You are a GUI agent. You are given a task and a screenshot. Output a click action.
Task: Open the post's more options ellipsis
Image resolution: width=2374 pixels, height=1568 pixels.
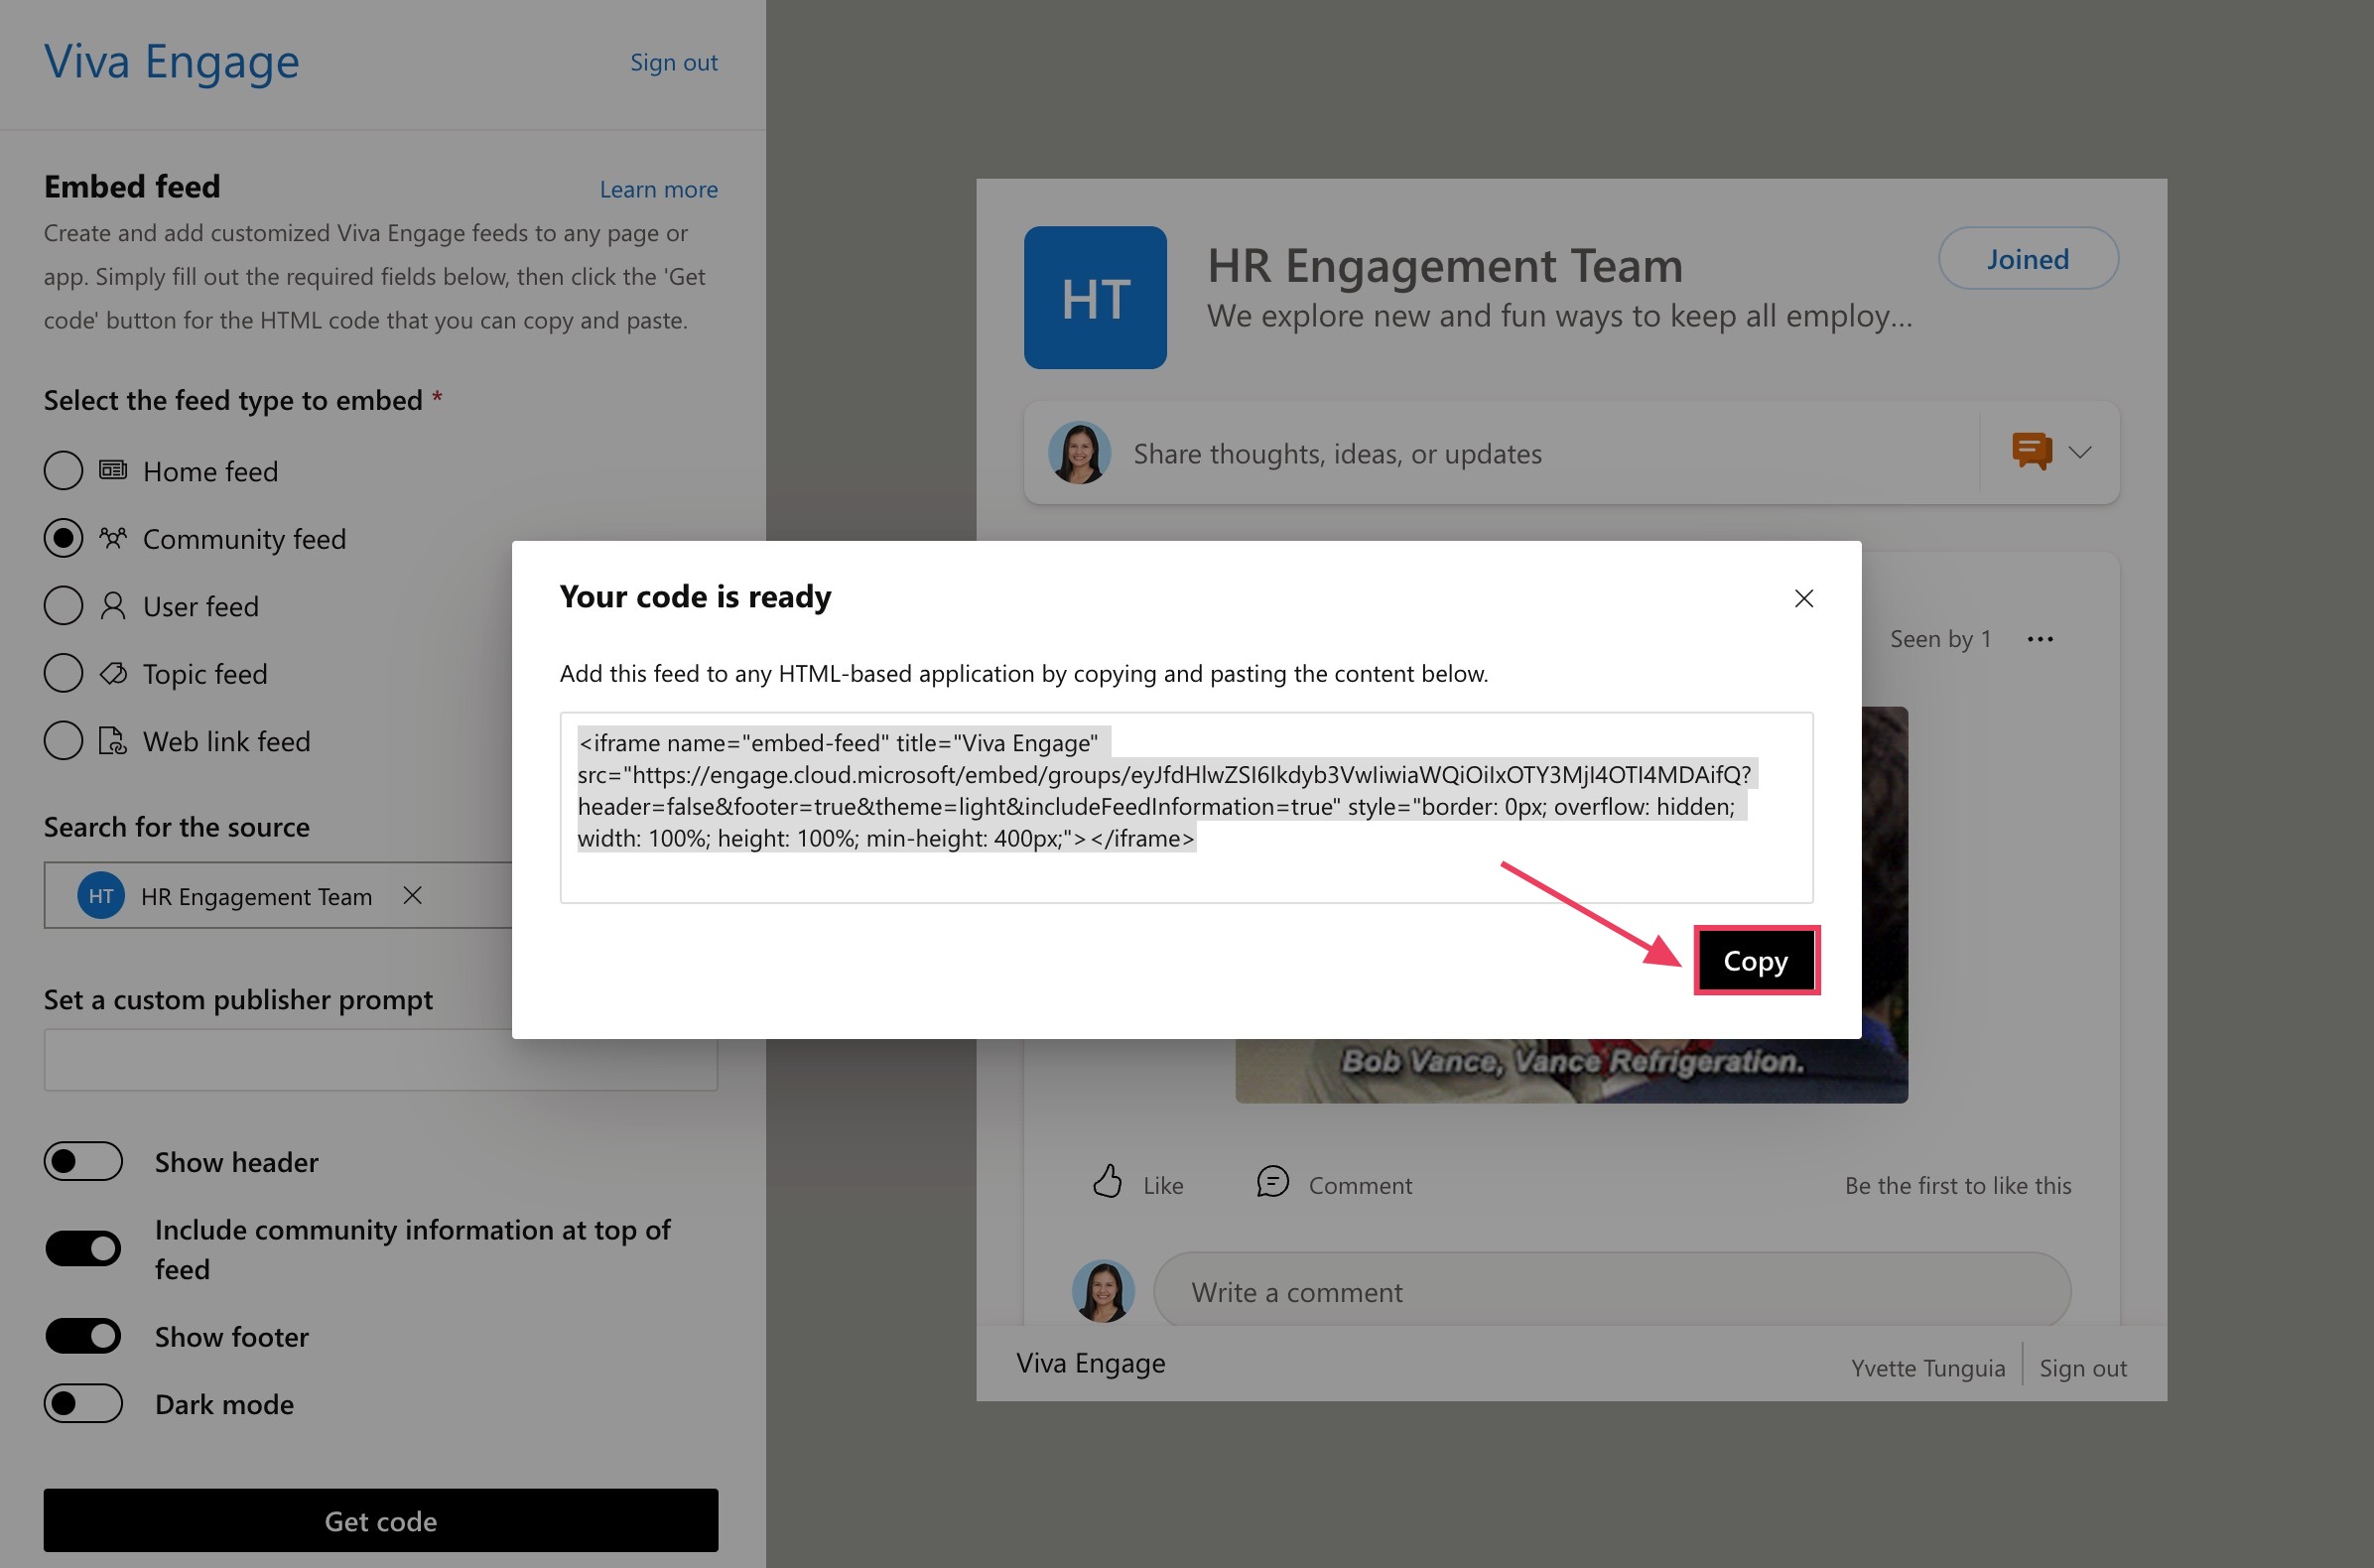pyautogui.click(x=2040, y=639)
